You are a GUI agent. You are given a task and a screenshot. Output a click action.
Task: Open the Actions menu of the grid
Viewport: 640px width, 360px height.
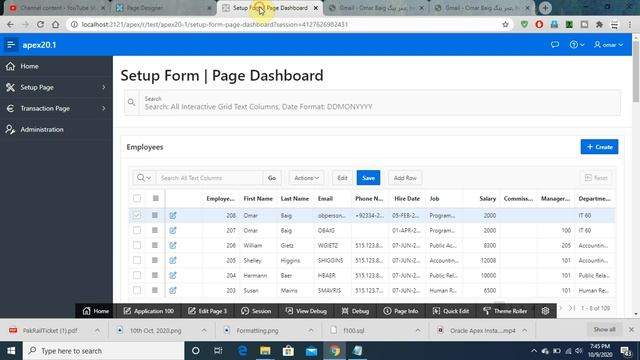tap(307, 178)
